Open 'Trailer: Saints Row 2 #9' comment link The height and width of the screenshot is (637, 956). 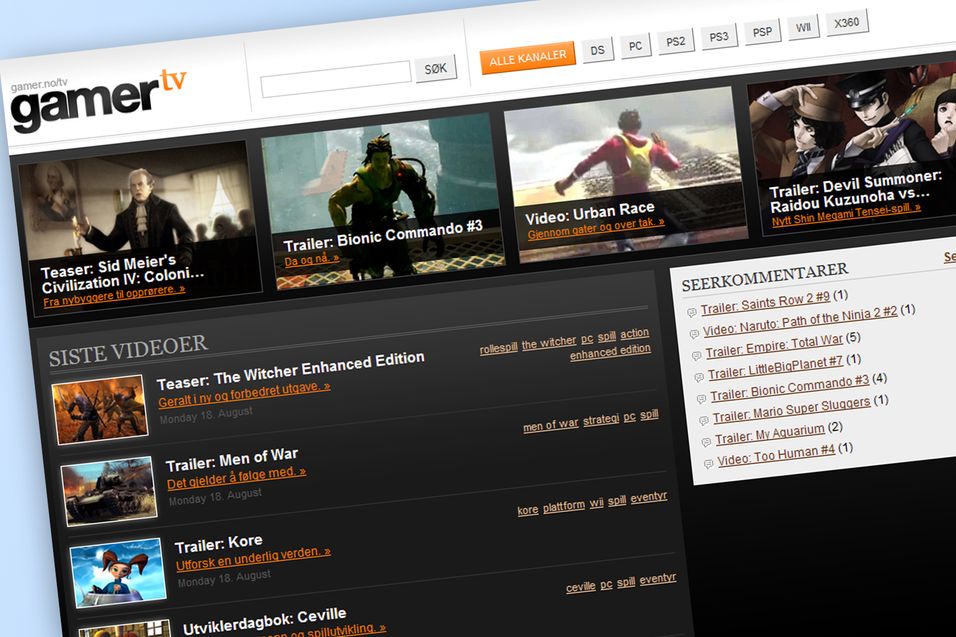pyautogui.click(x=765, y=303)
